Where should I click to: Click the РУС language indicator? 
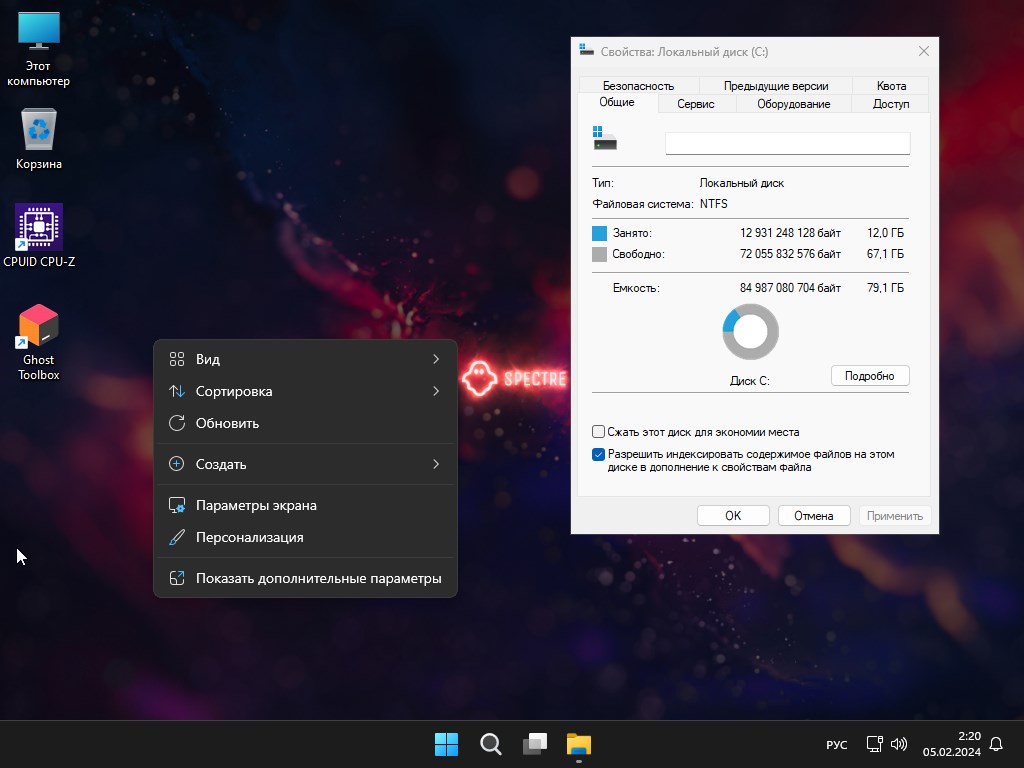pos(837,744)
